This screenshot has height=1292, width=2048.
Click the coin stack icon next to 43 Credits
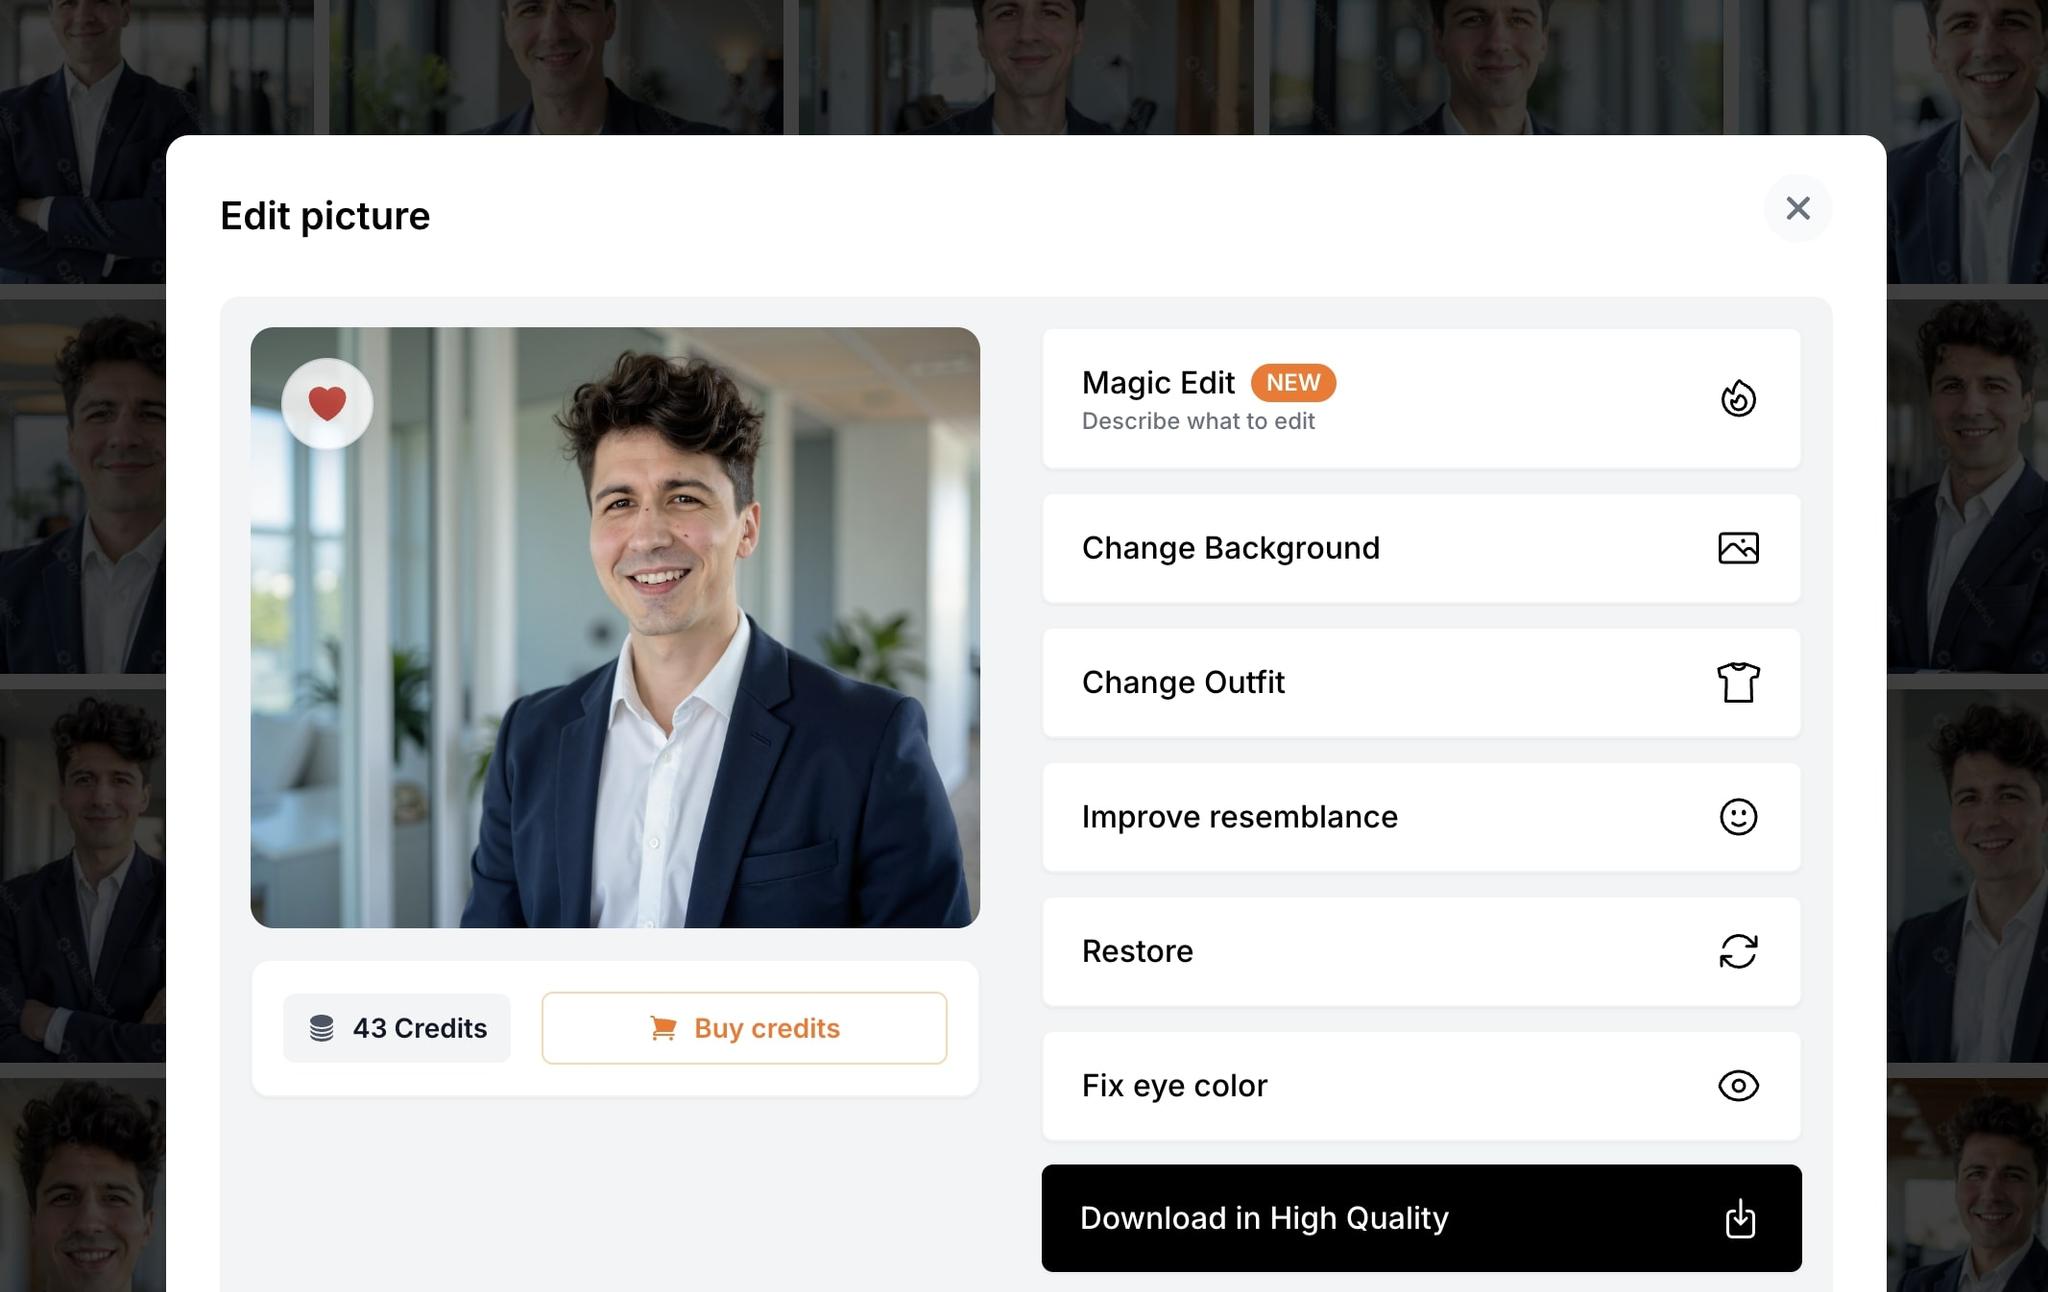point(322,1027)
